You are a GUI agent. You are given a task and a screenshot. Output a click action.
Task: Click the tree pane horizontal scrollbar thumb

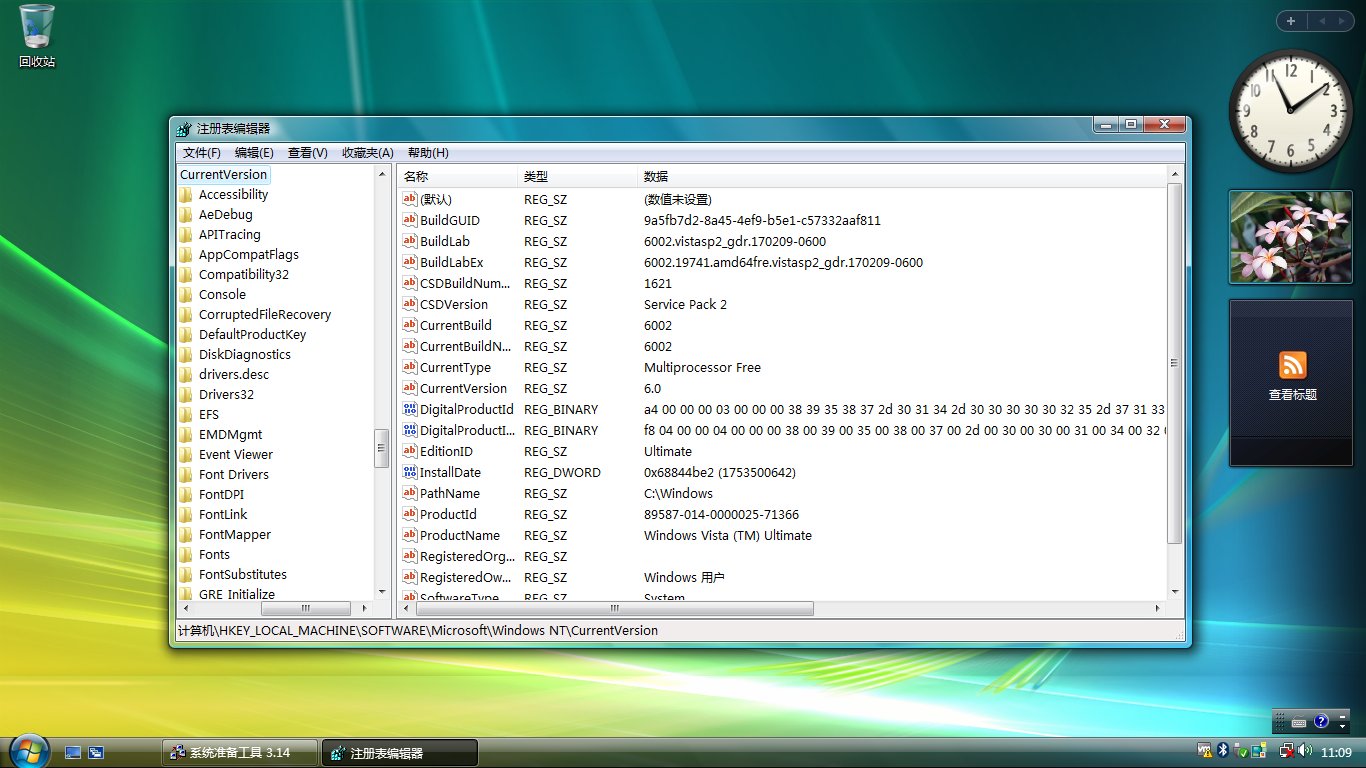click(306, 608)
